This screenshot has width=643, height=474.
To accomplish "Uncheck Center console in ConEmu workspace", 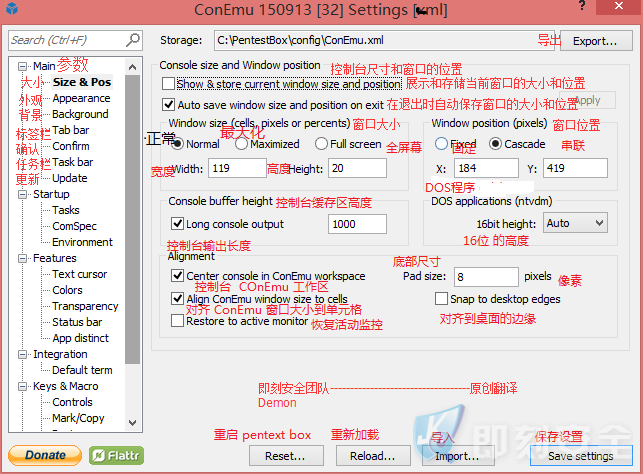I will (177, 276).
